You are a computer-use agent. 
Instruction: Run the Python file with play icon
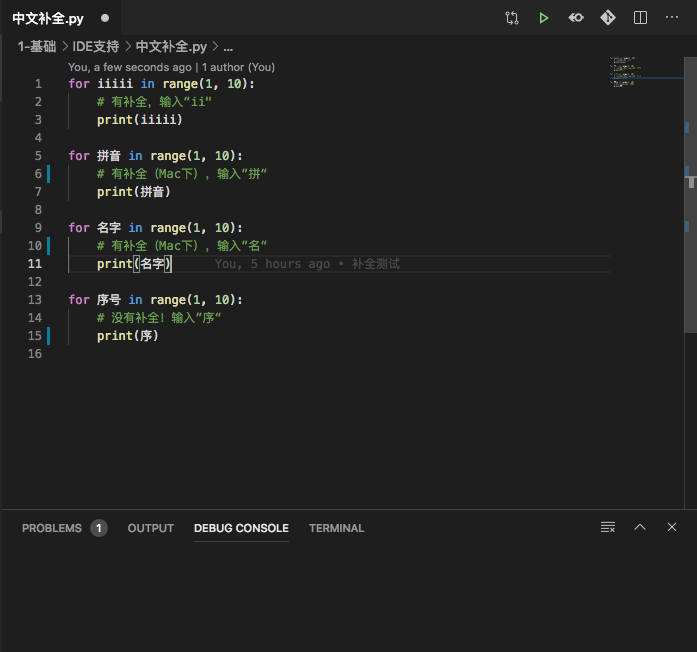point(544,18)
